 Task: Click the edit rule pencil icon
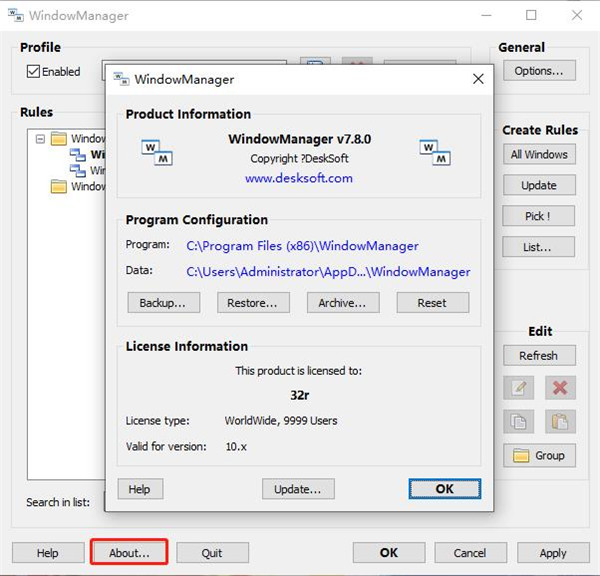click(518, 388)
